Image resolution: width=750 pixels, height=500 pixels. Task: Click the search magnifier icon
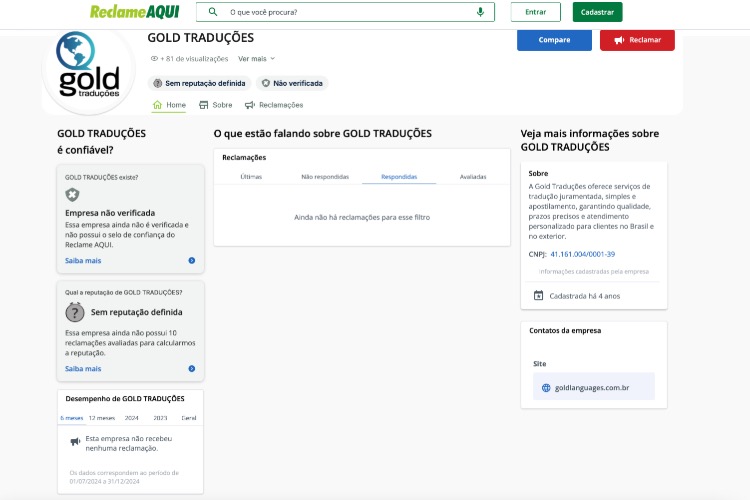pos(213,12)
